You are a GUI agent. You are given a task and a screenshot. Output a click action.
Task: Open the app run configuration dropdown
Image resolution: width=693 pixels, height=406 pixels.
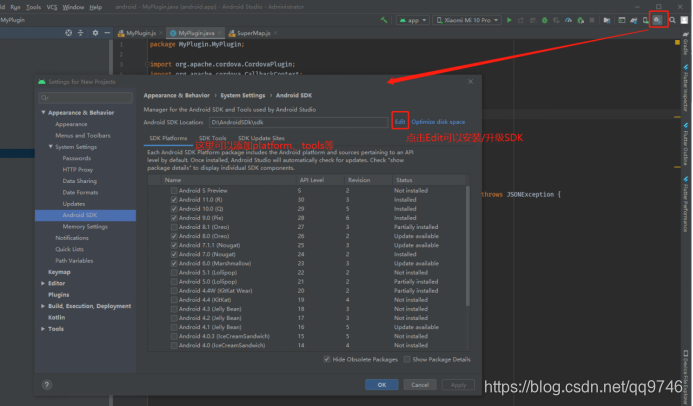(413, 20)
